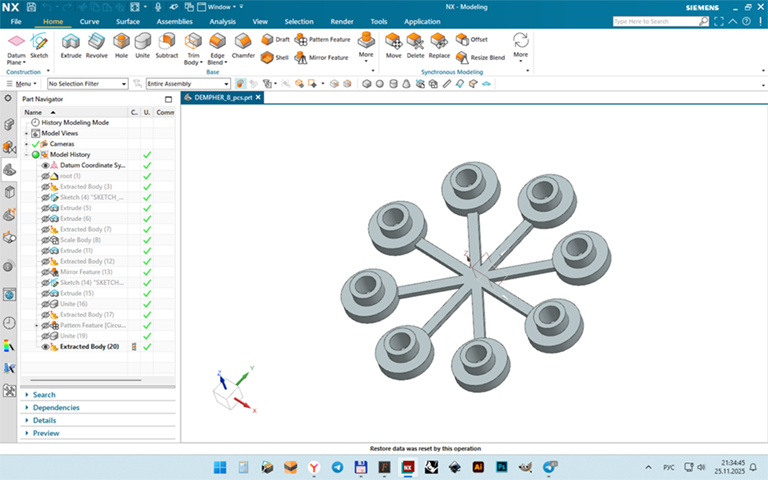Open the Part Navigator sidebar tab
Screen dimensions: 768x480
9,169
